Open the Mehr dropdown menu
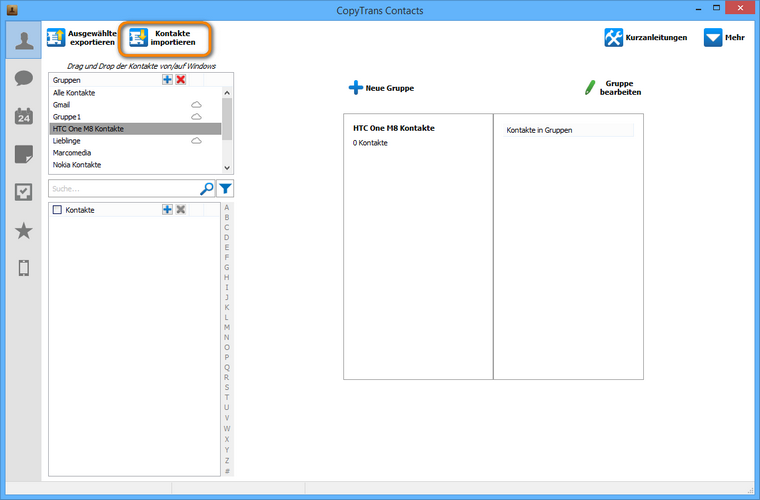Viewport: 760px width, 500px height. (724, 37)
